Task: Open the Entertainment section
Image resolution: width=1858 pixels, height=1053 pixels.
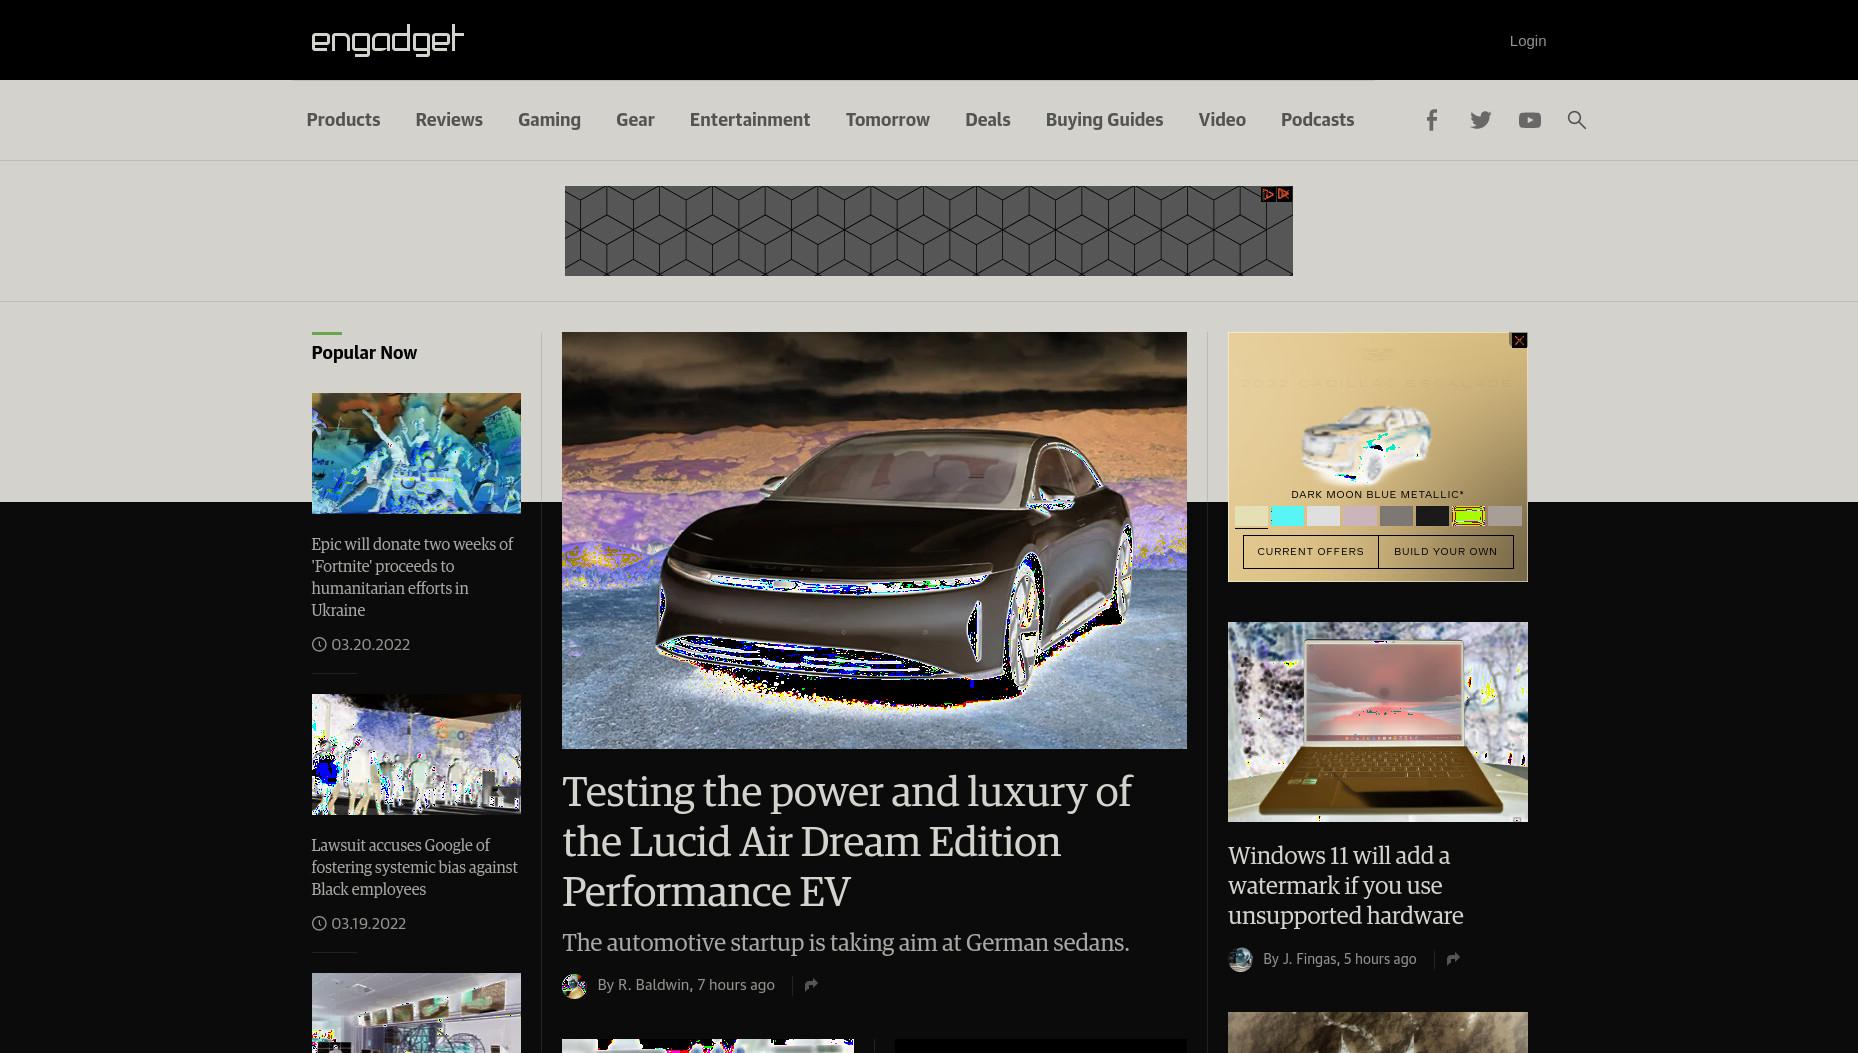Action: click(750, 120)
